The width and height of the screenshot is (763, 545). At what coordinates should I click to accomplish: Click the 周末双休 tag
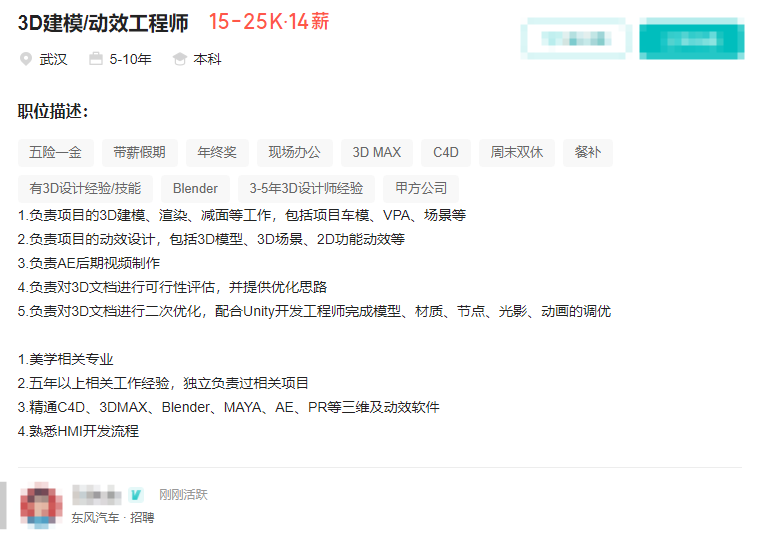[x=517, y=152]
